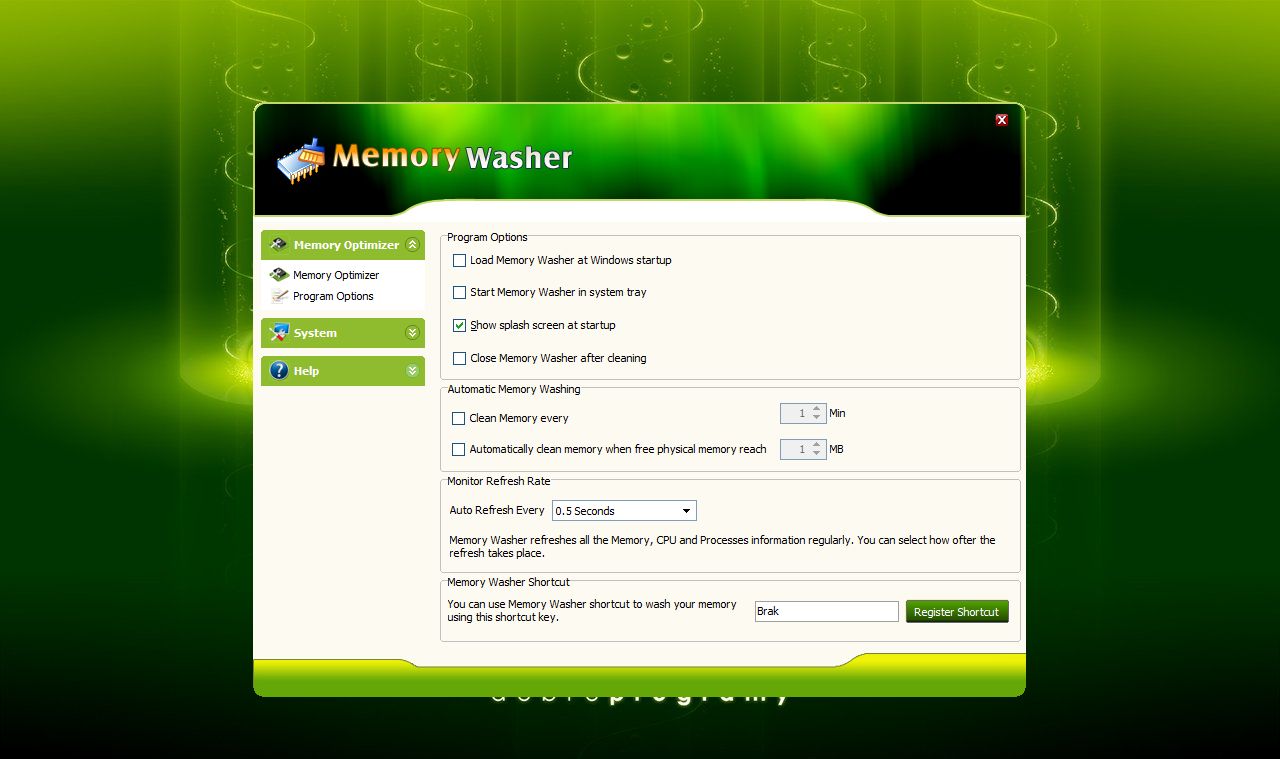
Task: Expand the Help section chevron
Action: 412,370
